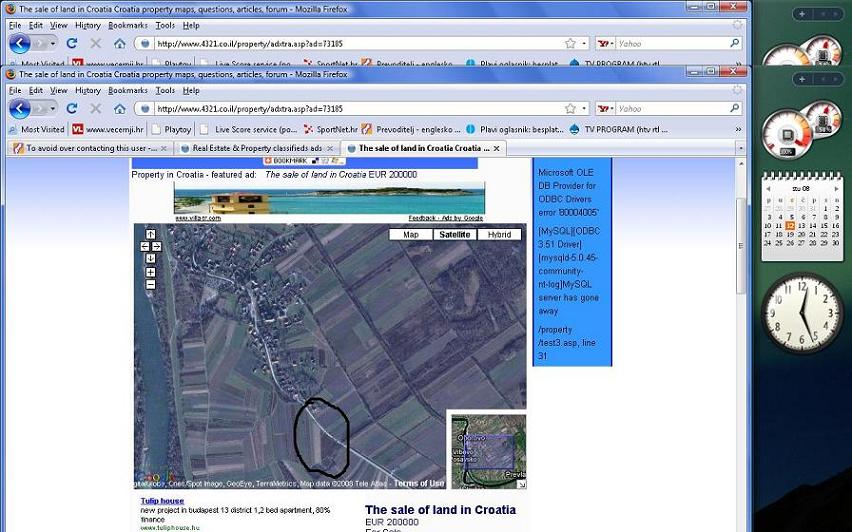
Task: Open the www.vecernji.hr bookmark
Action: coord(108,129)
